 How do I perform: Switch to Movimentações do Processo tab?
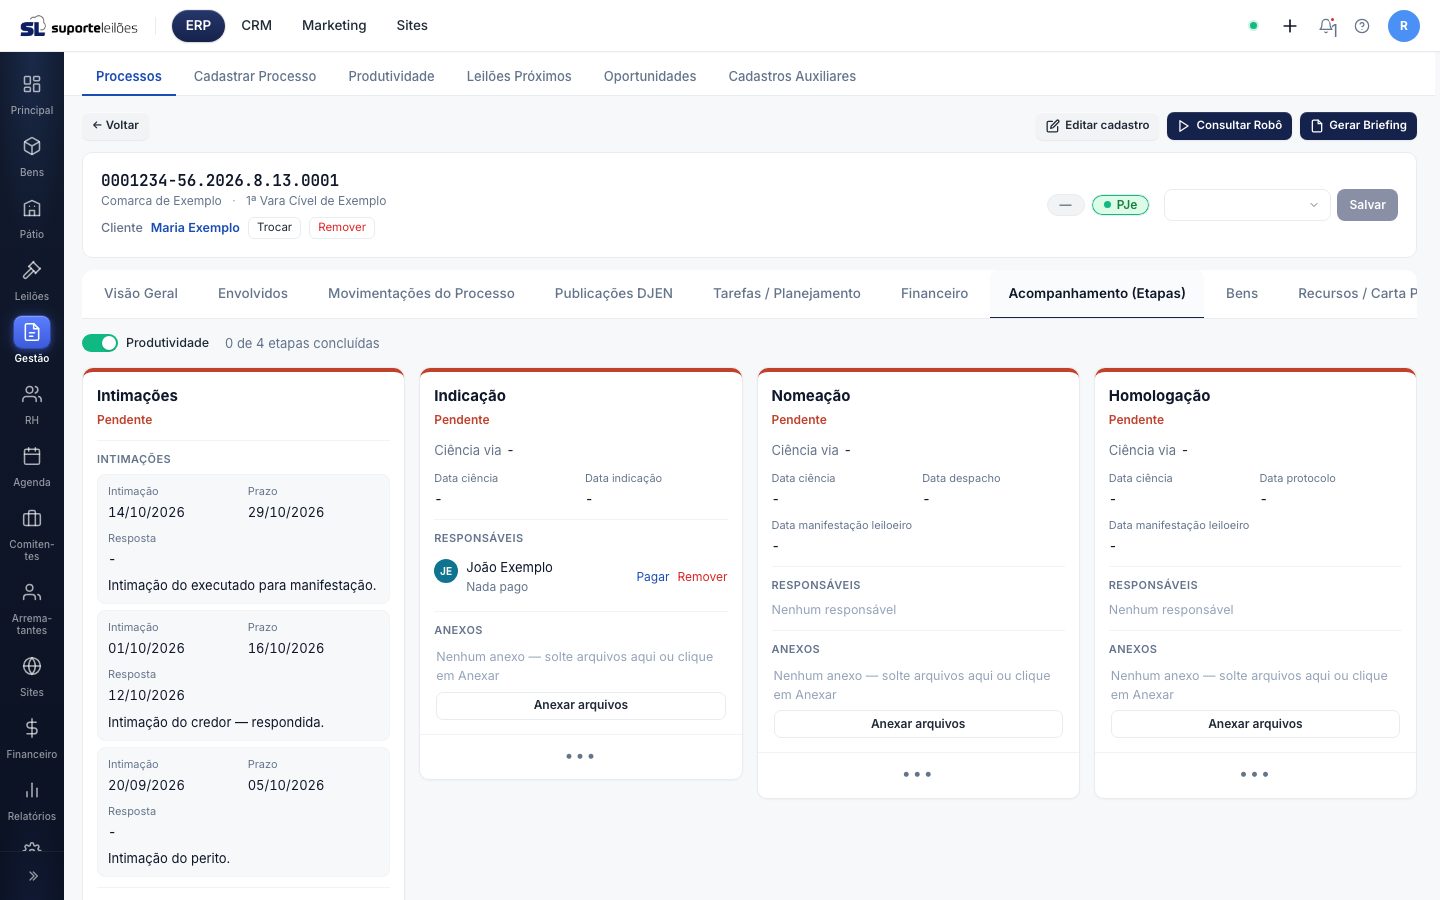pyautogui.click(x=421, y=294)
